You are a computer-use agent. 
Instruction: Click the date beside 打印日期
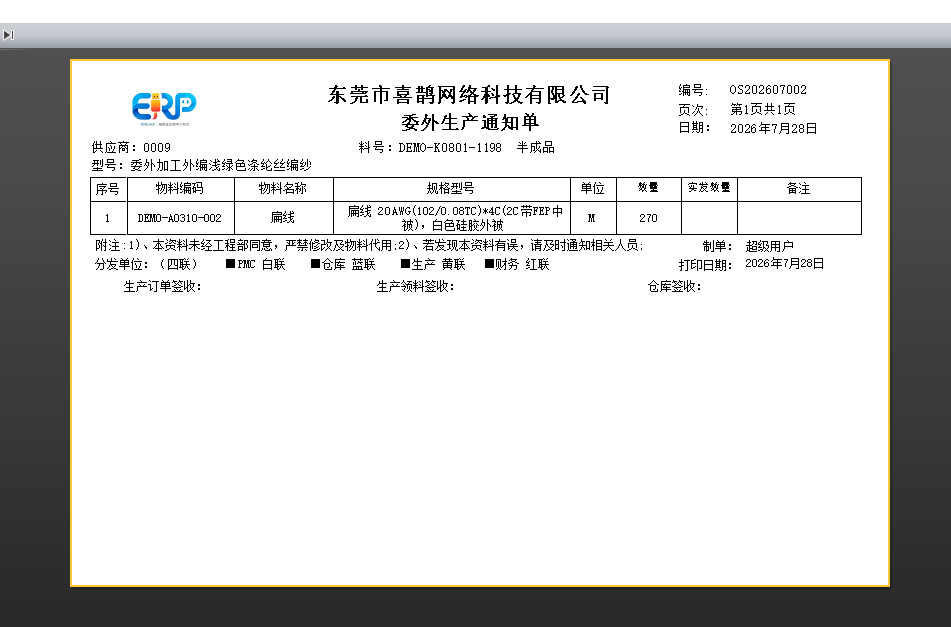pos(784,264)
